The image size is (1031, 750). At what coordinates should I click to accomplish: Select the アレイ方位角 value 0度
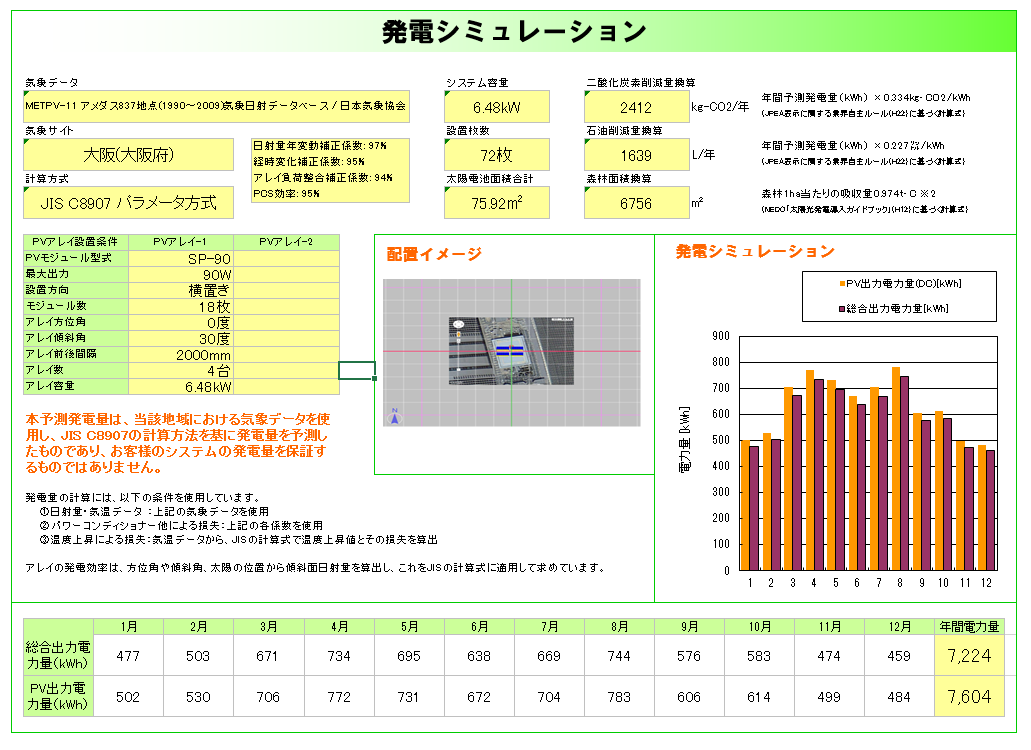coord(181,322)
